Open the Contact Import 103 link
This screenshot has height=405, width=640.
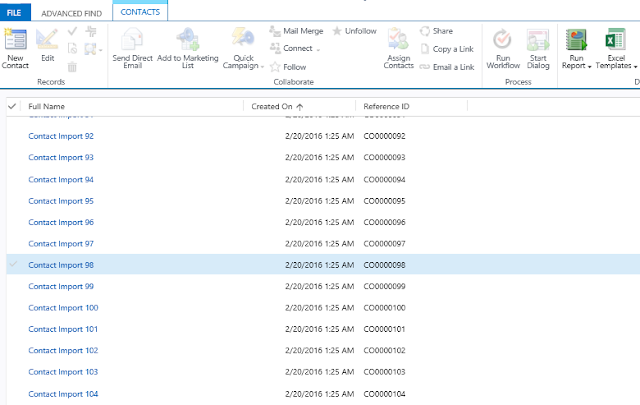(63, 372)
